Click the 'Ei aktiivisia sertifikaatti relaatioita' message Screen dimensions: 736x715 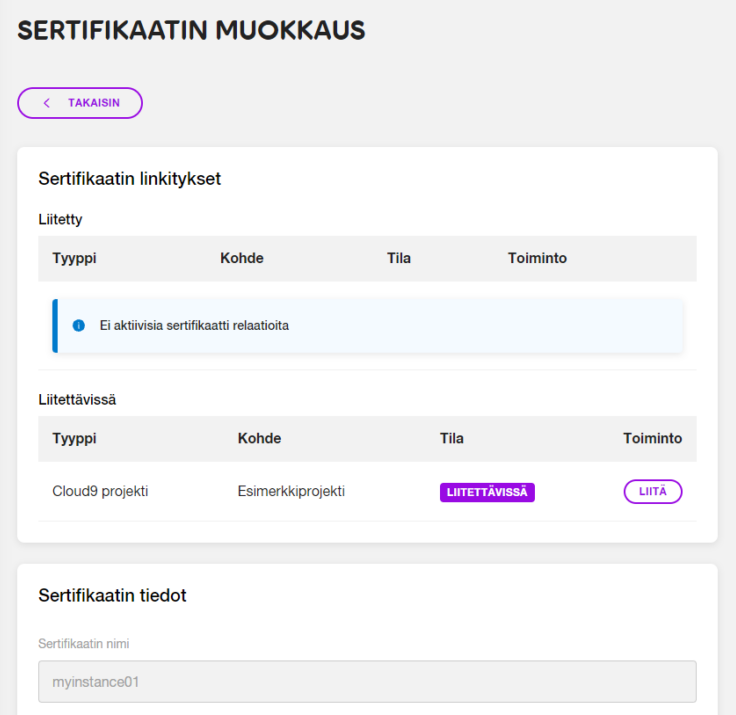[194, 325]
